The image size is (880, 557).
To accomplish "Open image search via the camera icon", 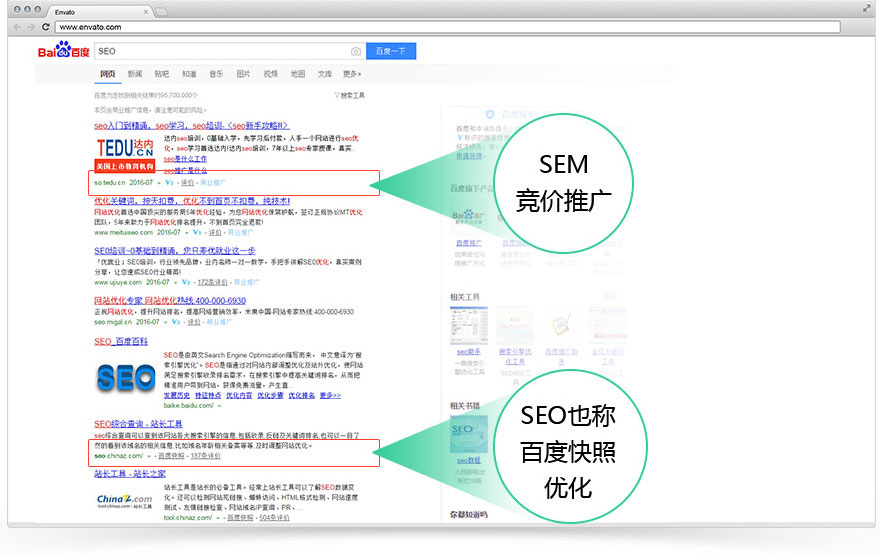I will pos(356,51).
